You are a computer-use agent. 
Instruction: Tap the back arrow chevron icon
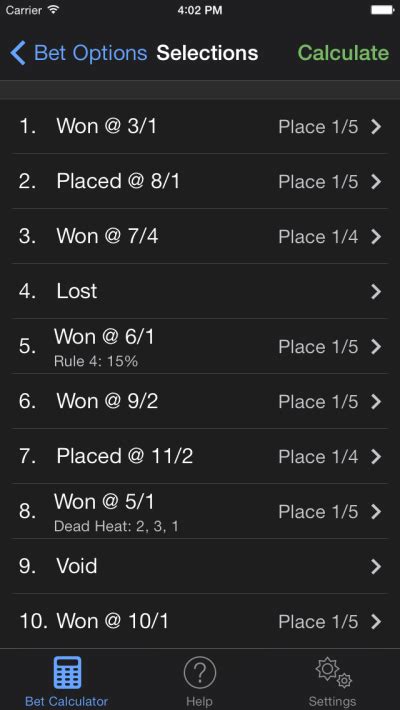point(18,53)
